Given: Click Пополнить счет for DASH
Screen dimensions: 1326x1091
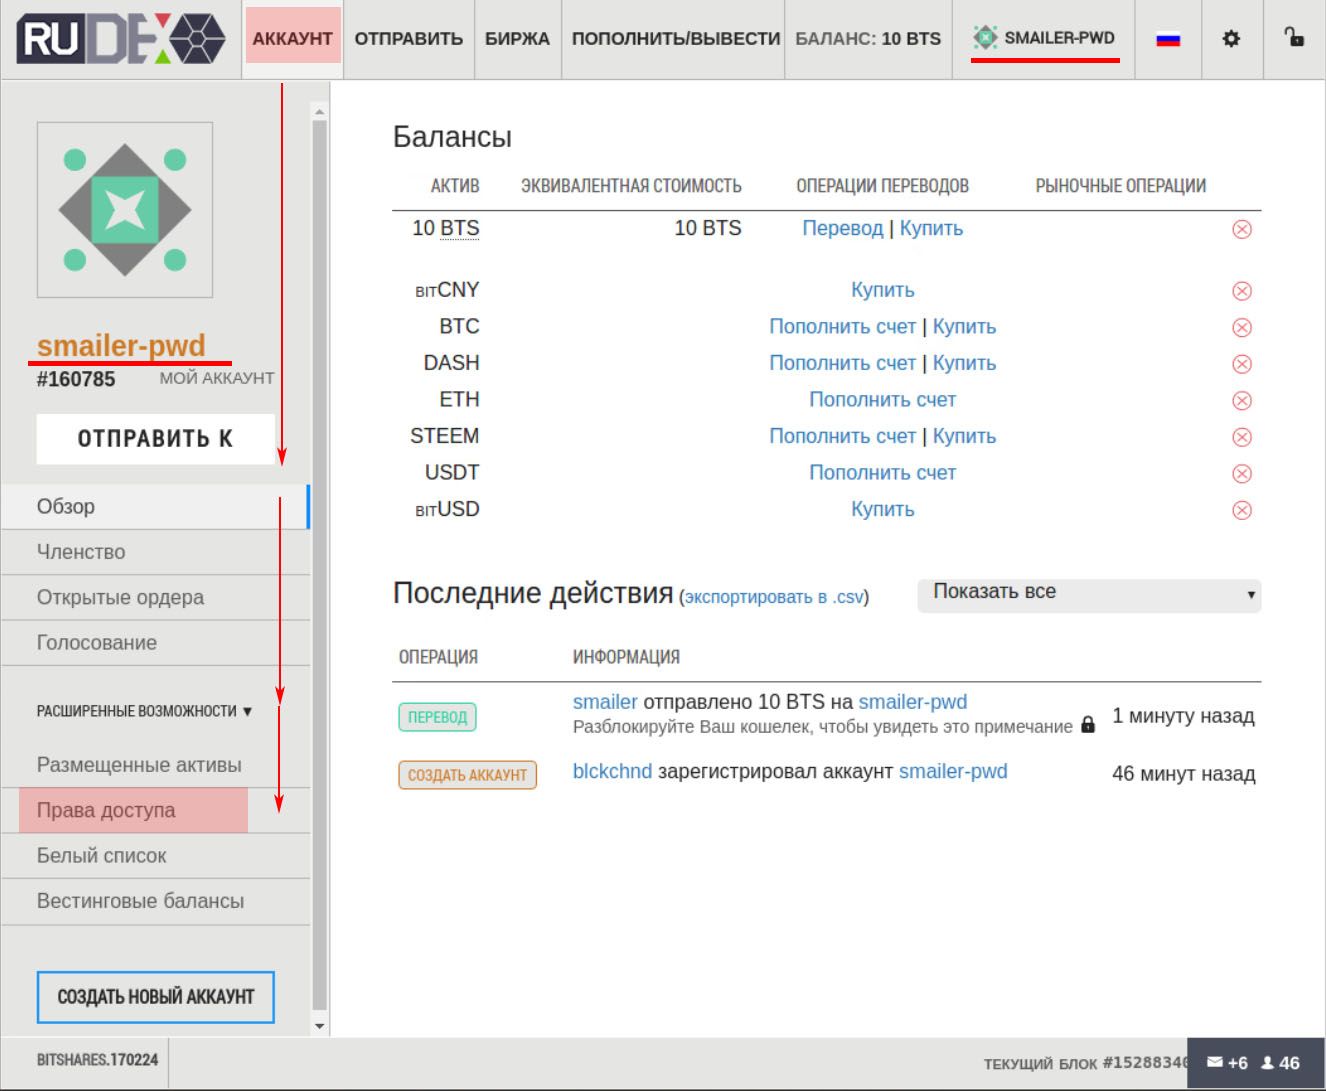Looking at the screenshot, I should (x=842, y=363).
